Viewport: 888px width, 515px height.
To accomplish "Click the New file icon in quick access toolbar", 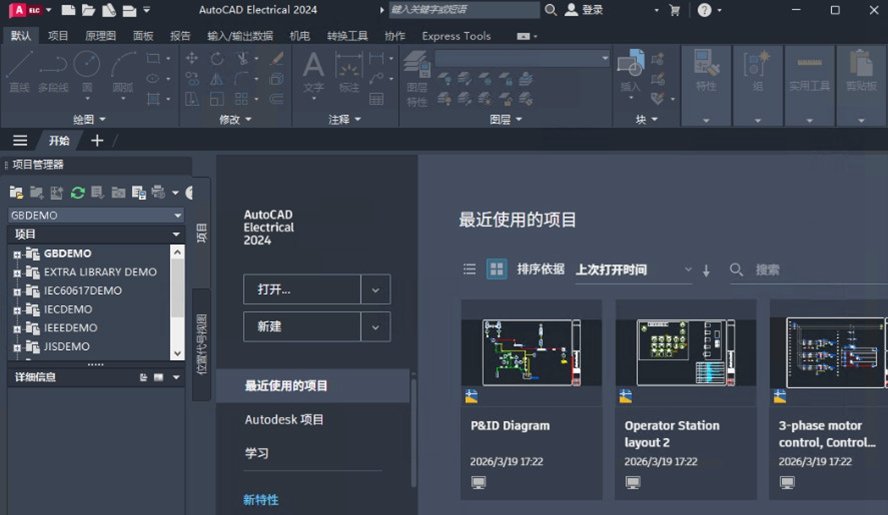I will (69, 10).
